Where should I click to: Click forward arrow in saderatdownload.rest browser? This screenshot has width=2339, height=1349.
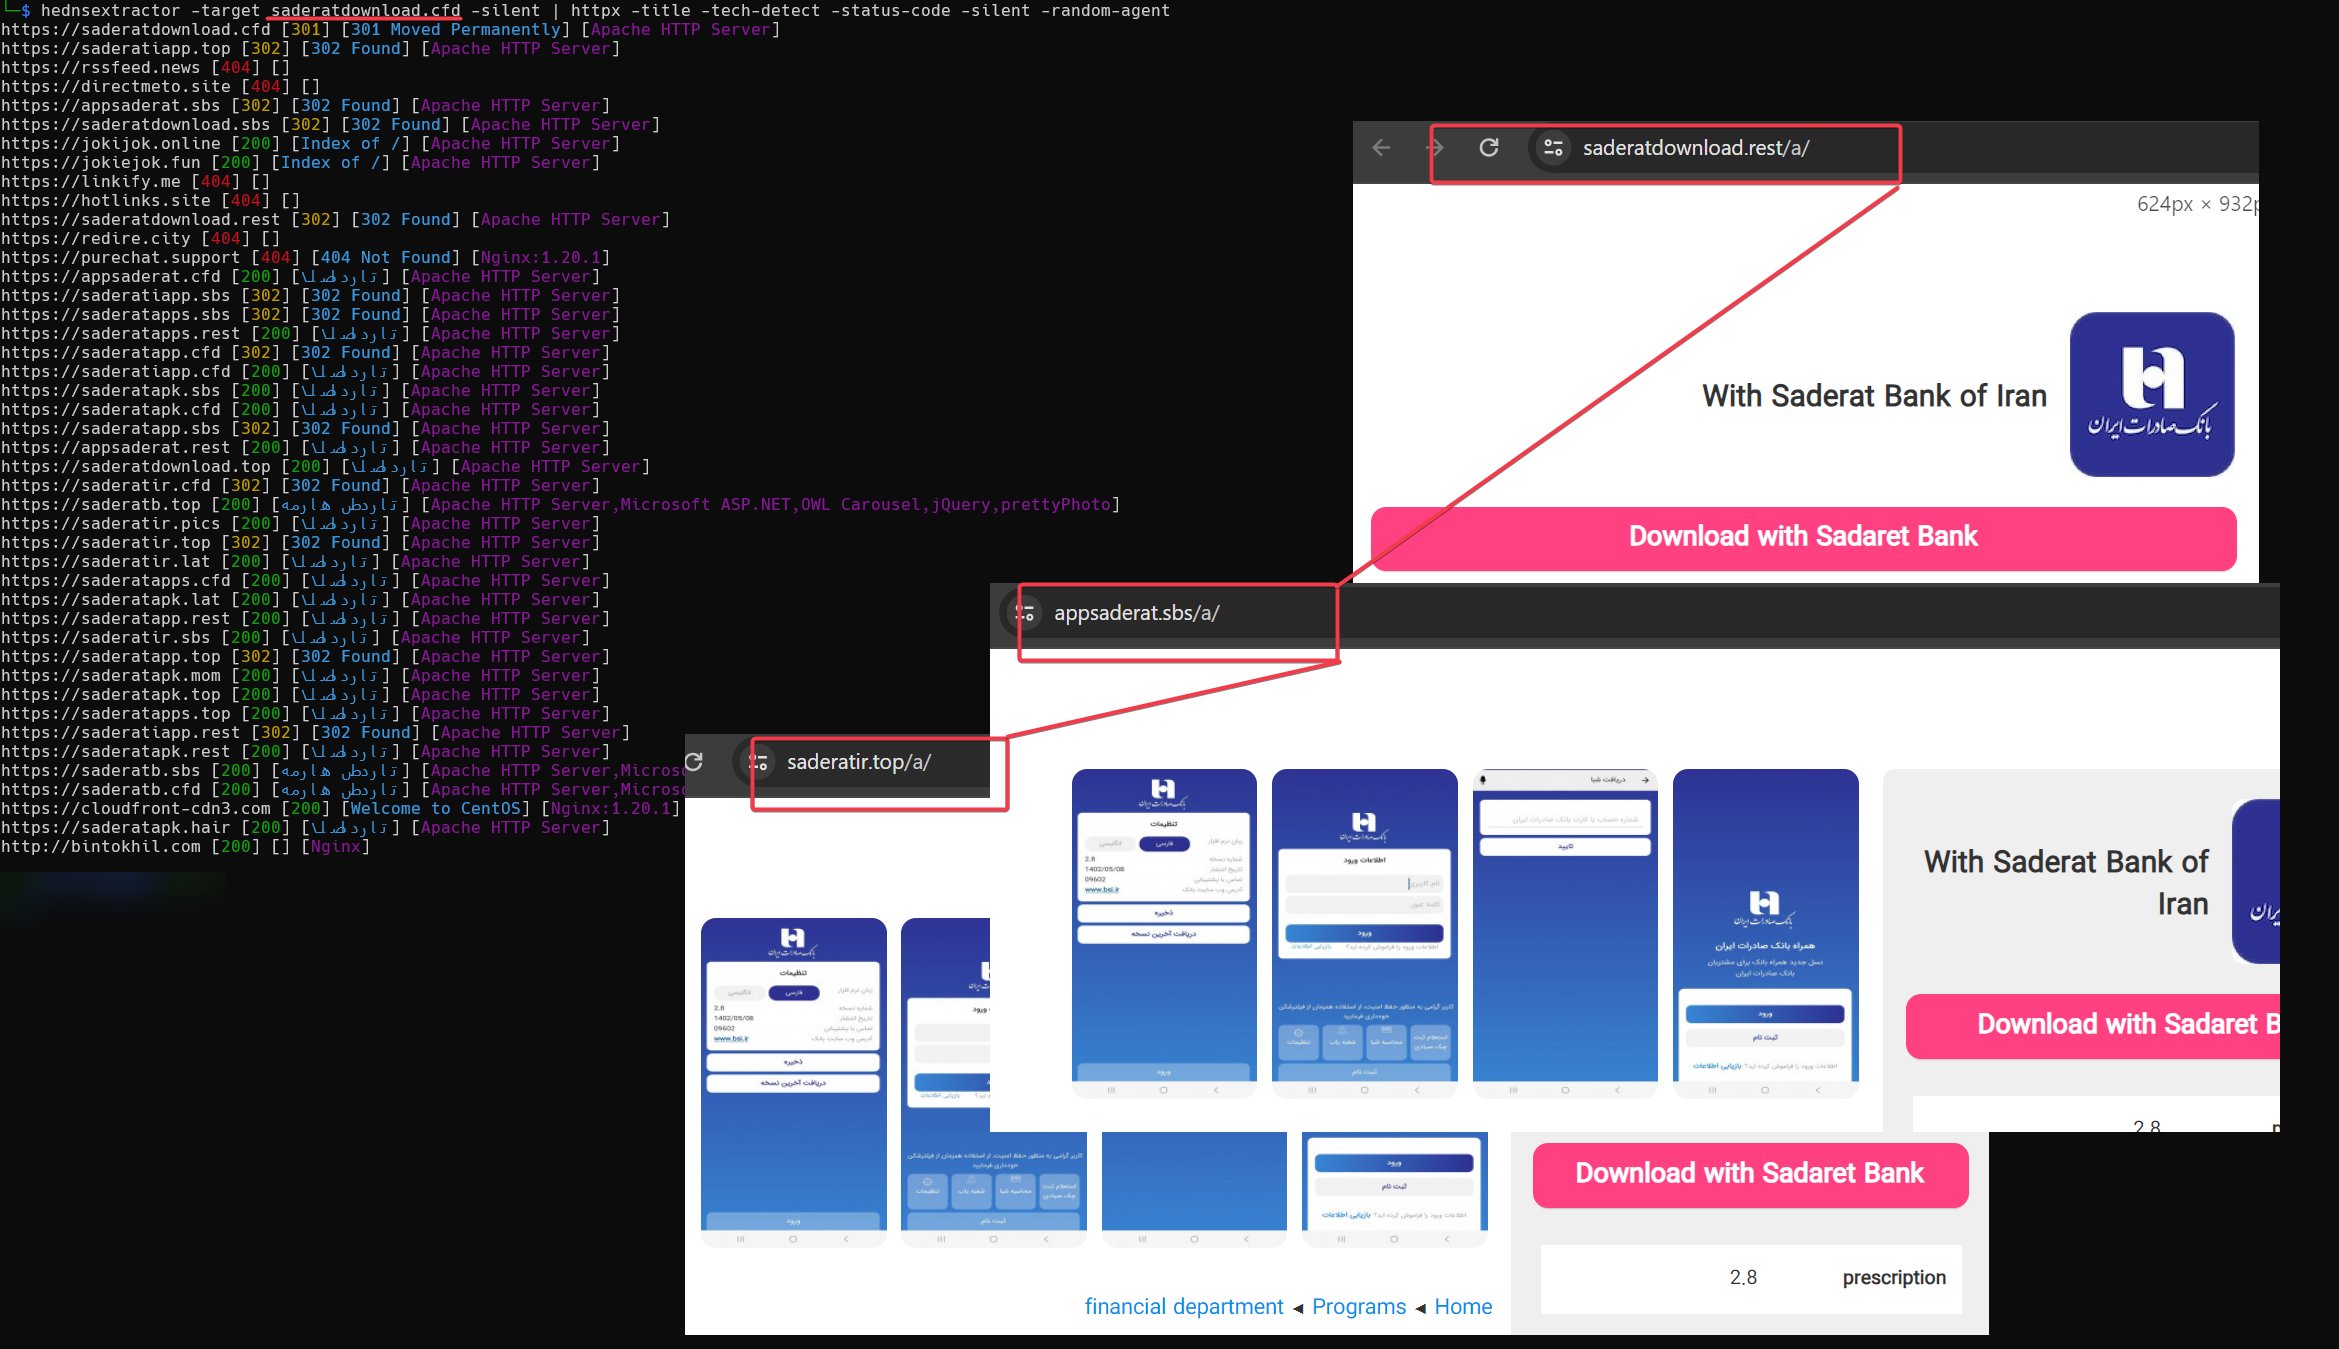pyautogui.click(x=1435, y=148)
